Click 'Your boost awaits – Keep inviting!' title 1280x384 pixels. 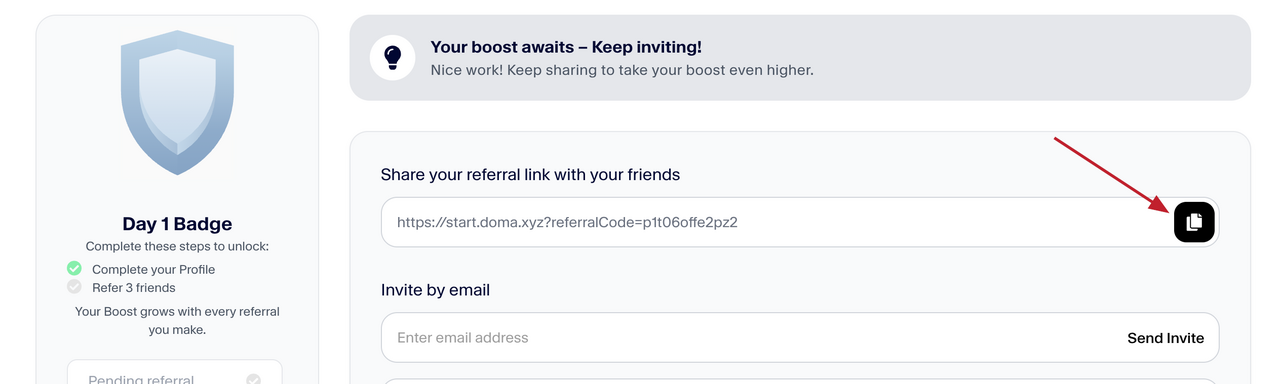[x=566, y=47]
